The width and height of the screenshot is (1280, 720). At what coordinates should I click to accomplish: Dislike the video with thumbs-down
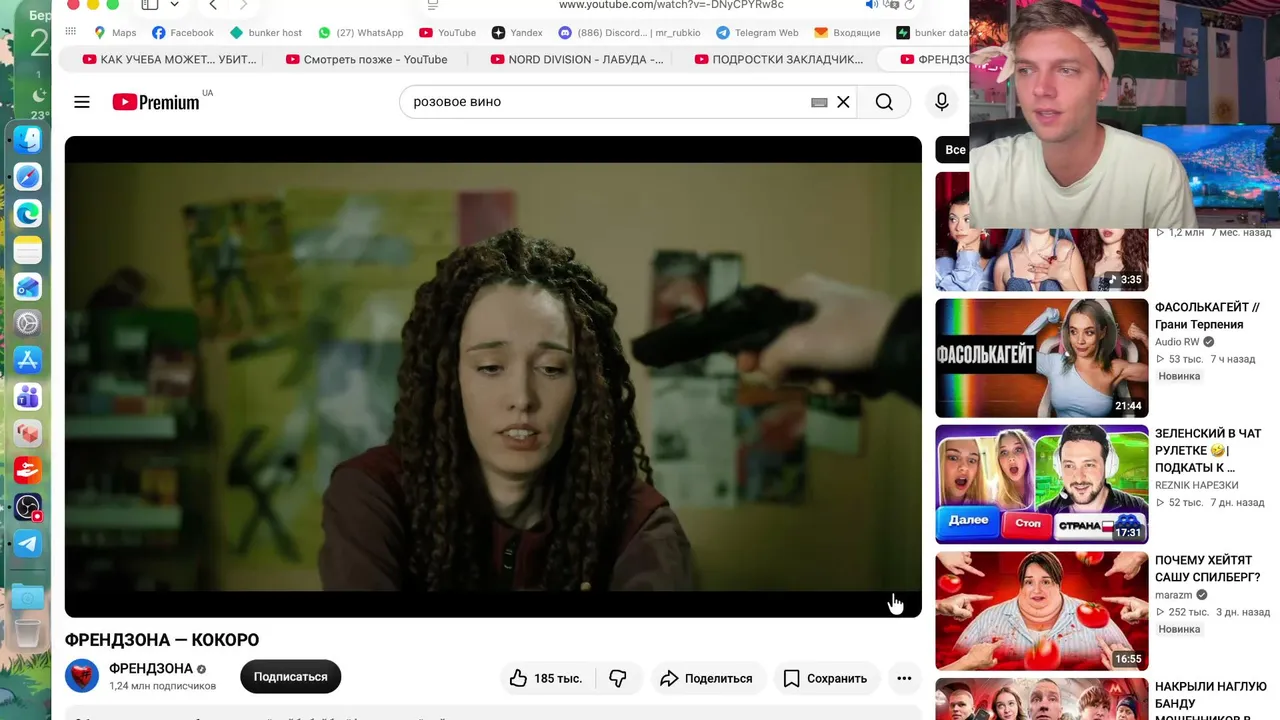[618, 678]
